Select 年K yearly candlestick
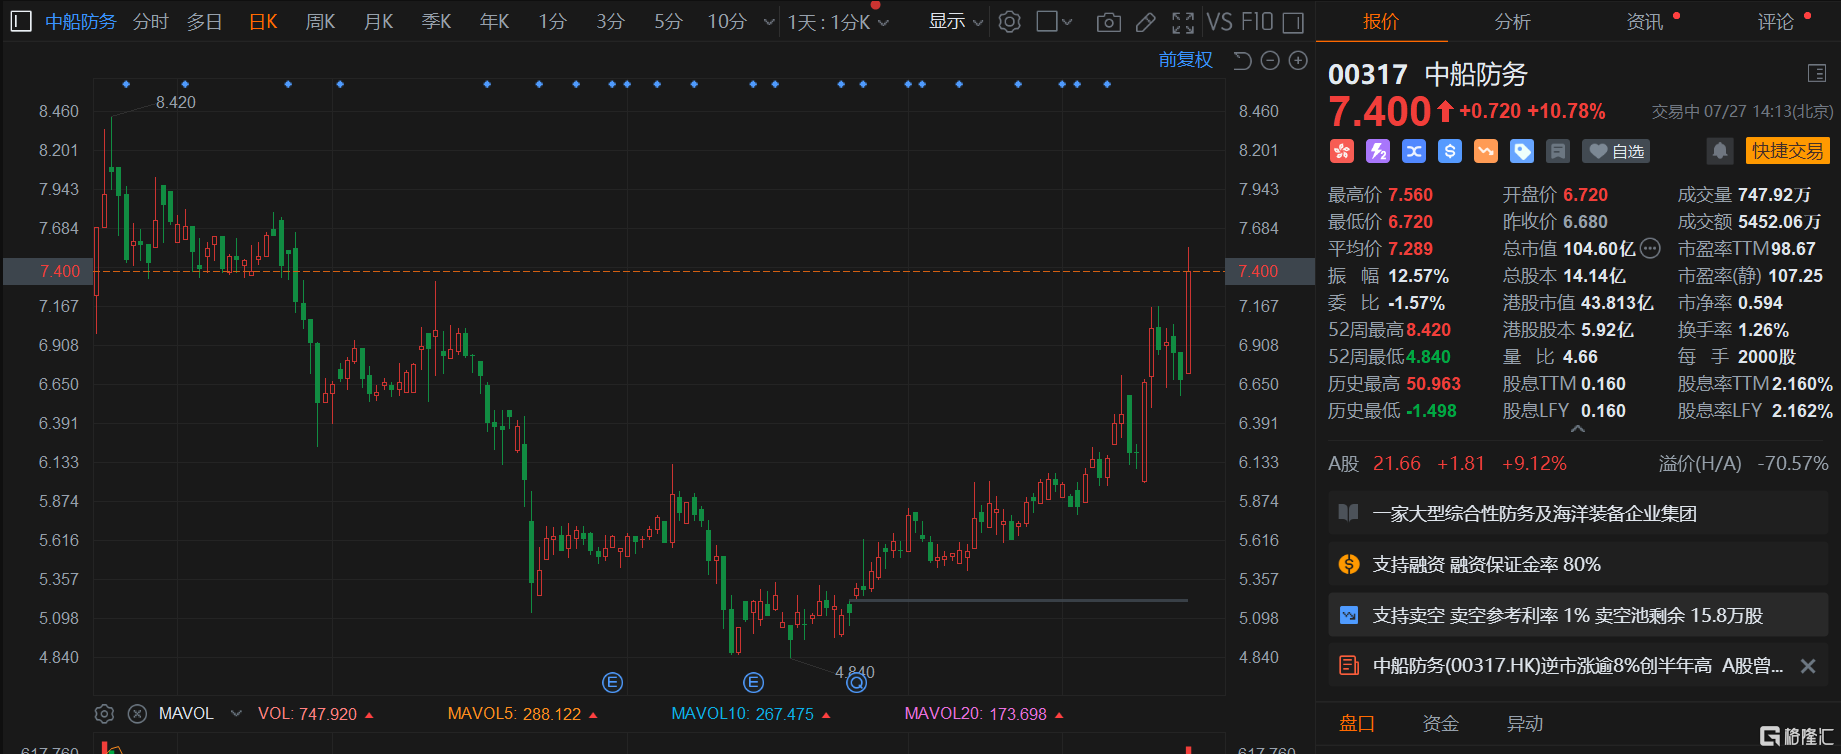 (494, 22)
